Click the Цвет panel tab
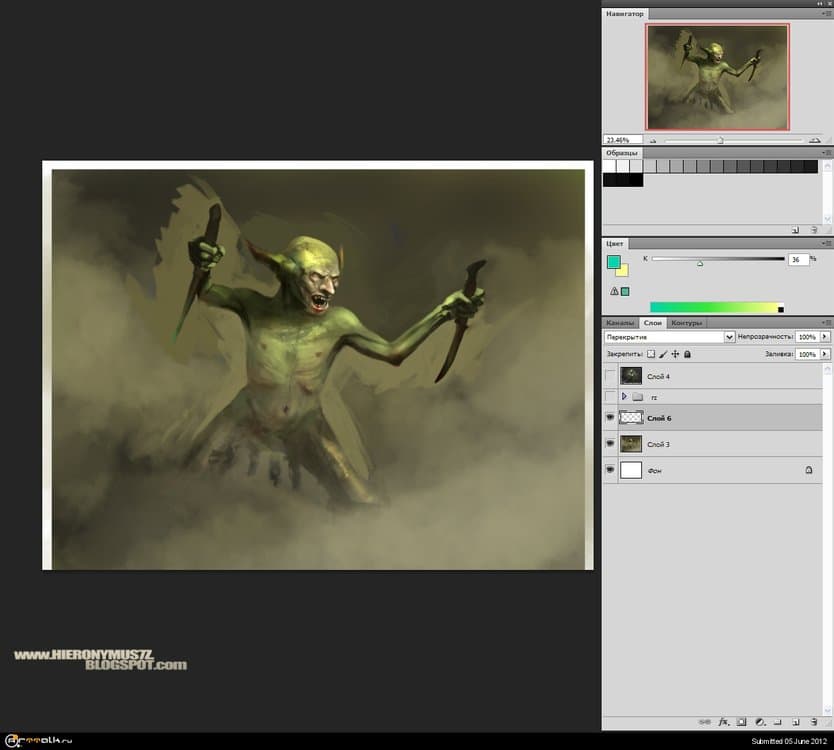 coord(614,244)
